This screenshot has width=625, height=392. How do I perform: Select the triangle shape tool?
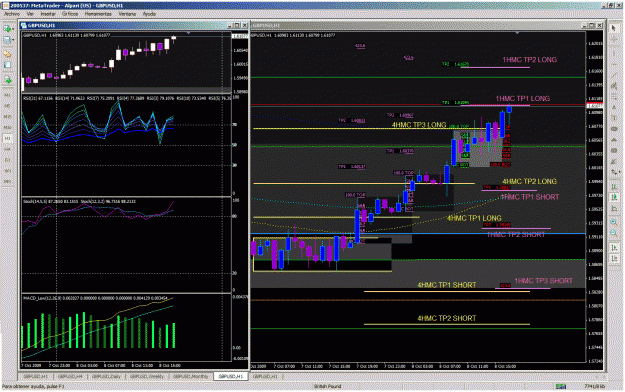tap(614, 140)
